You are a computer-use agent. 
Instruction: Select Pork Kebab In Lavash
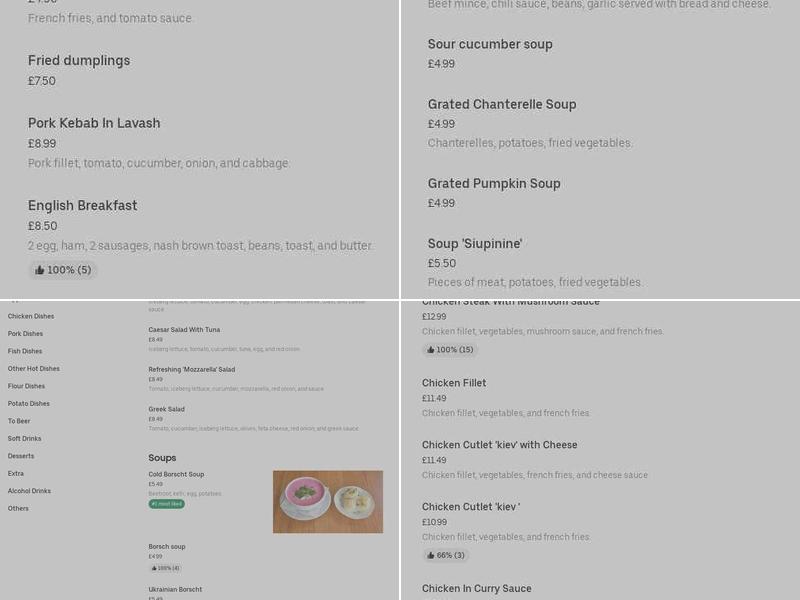93,123
